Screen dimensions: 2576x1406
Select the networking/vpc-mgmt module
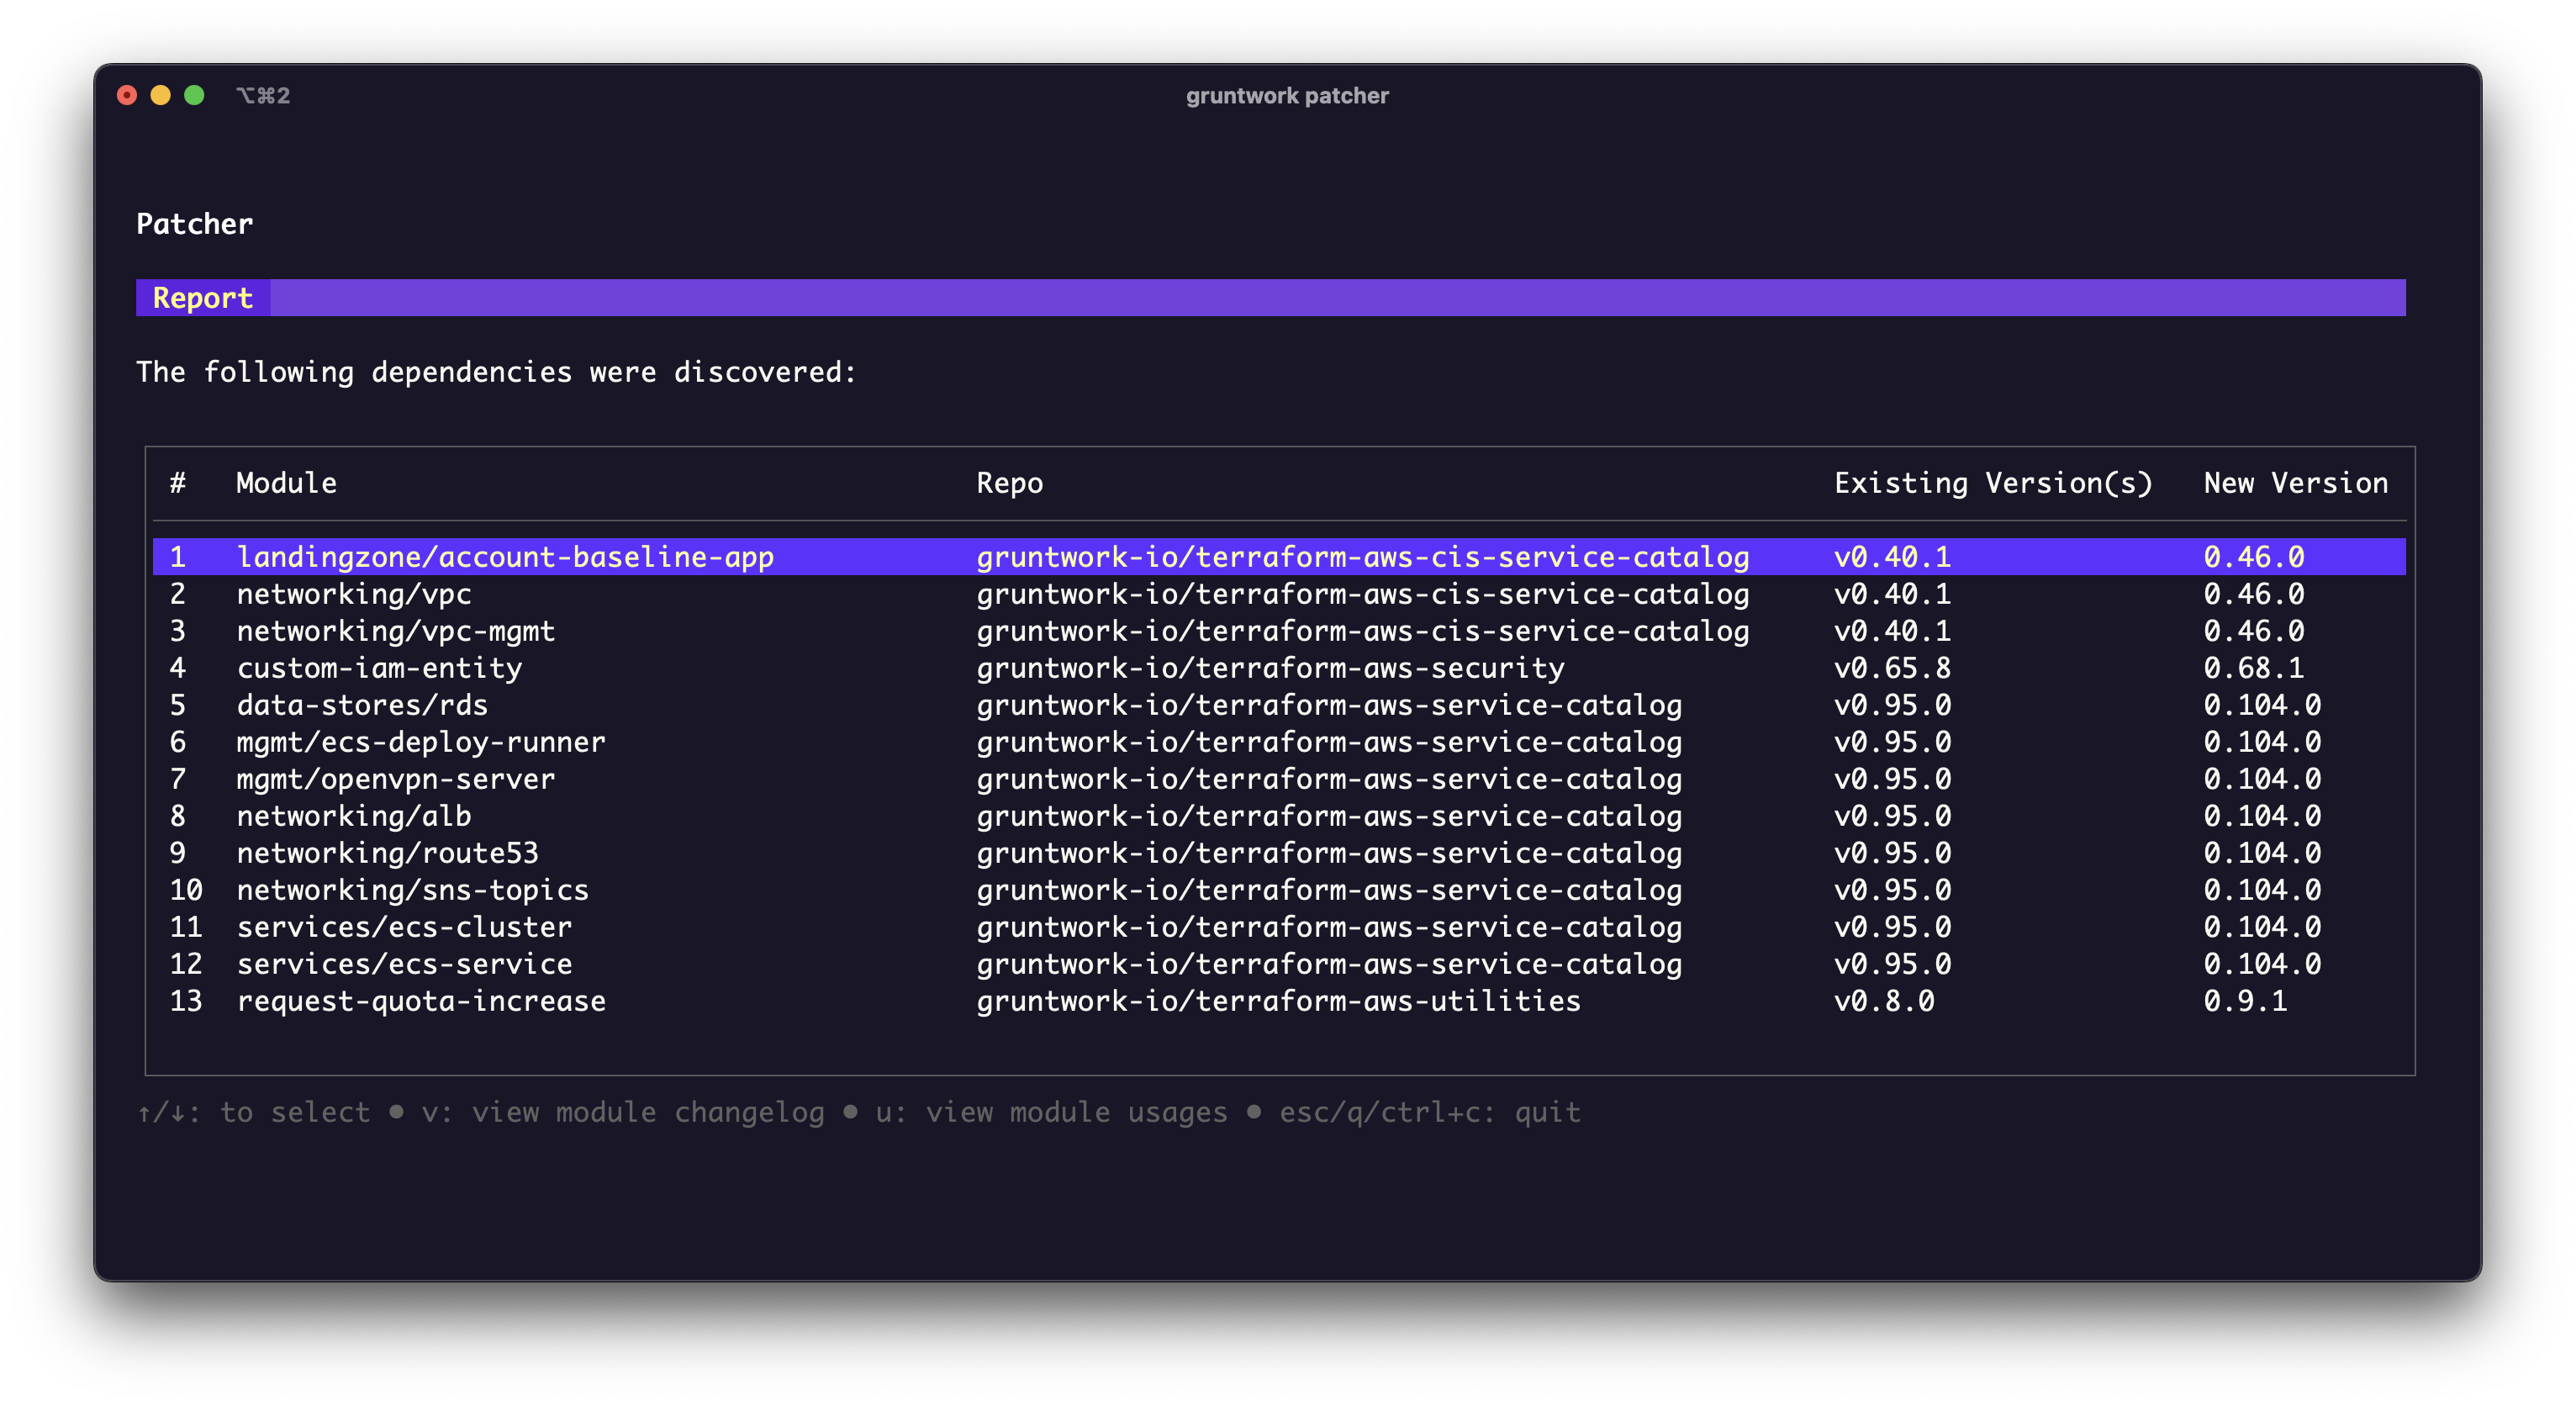click(394, 631)
